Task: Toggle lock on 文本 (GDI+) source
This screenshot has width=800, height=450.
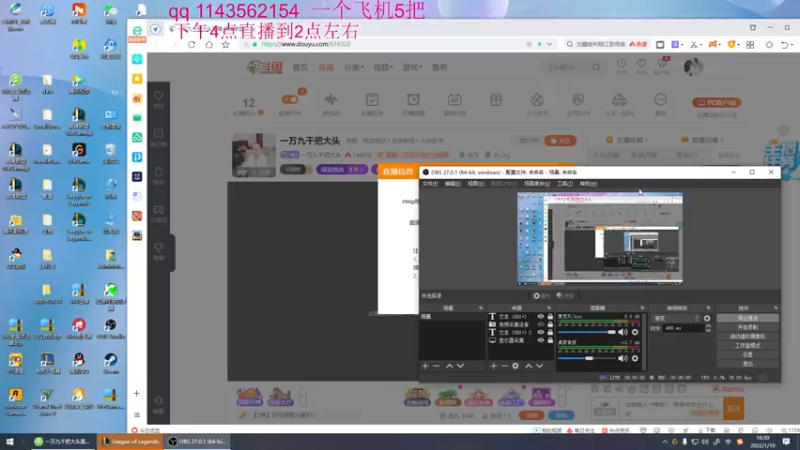Action: pyautogui.click(x=550, y=316)
